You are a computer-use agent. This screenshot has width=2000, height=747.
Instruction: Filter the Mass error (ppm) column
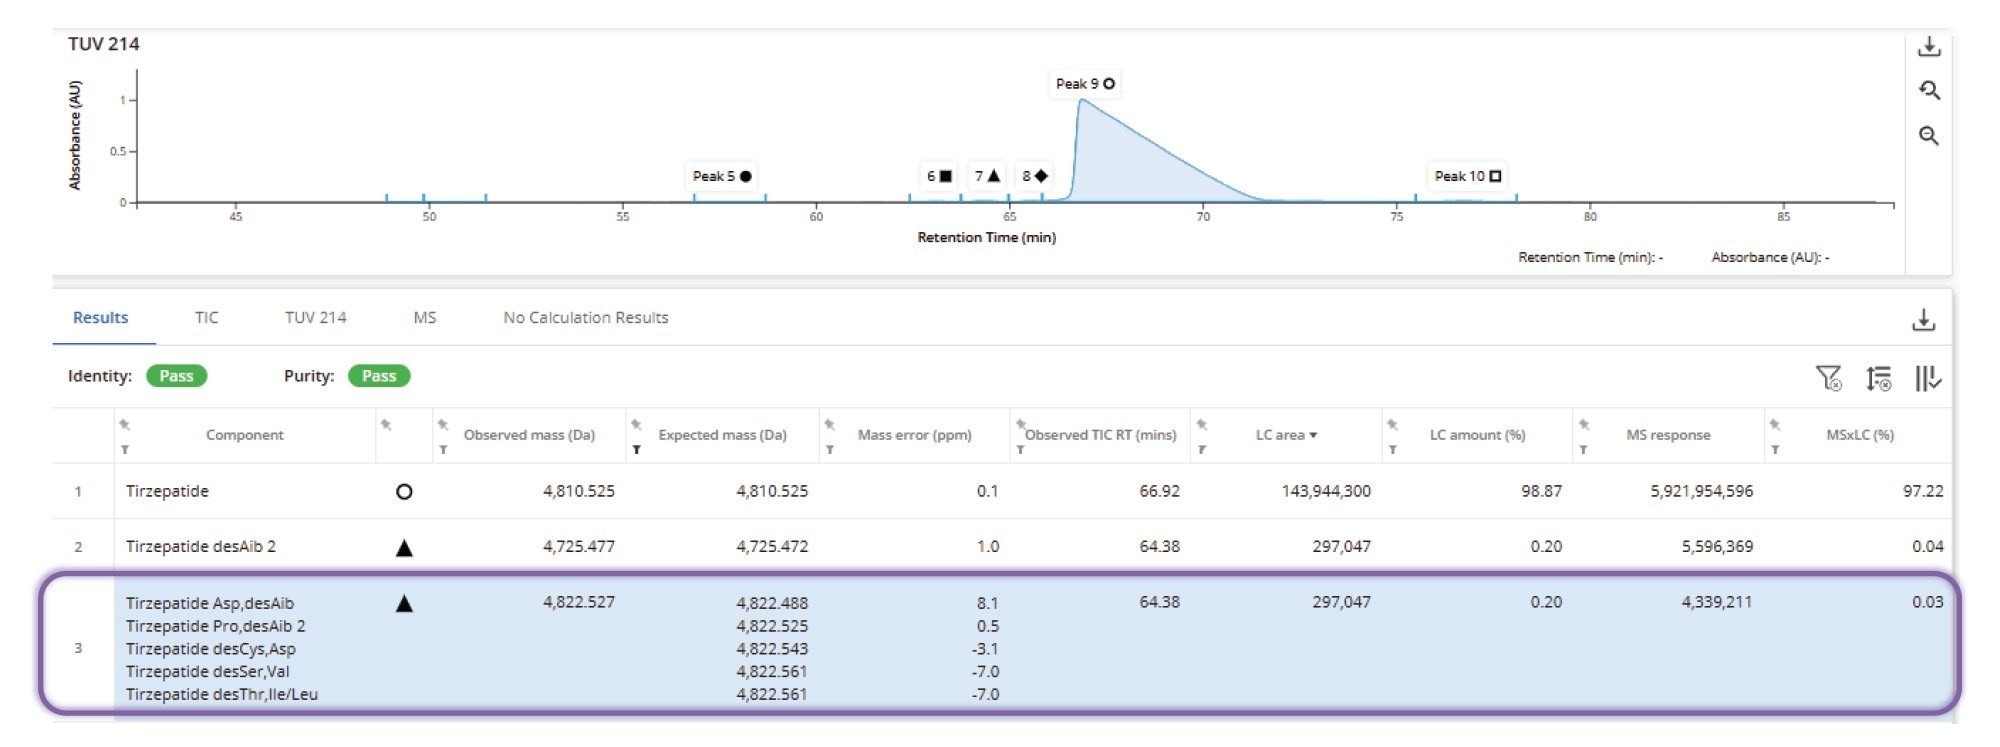(829, 450)
